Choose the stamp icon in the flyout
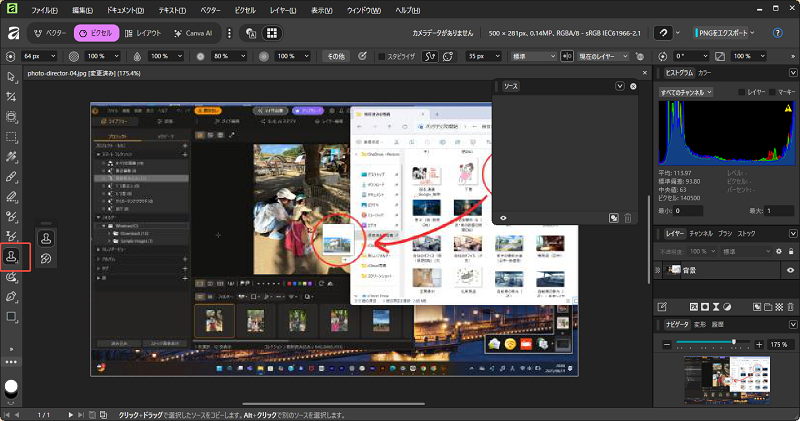This screenshot has width=800, height=421. [46, 238]
